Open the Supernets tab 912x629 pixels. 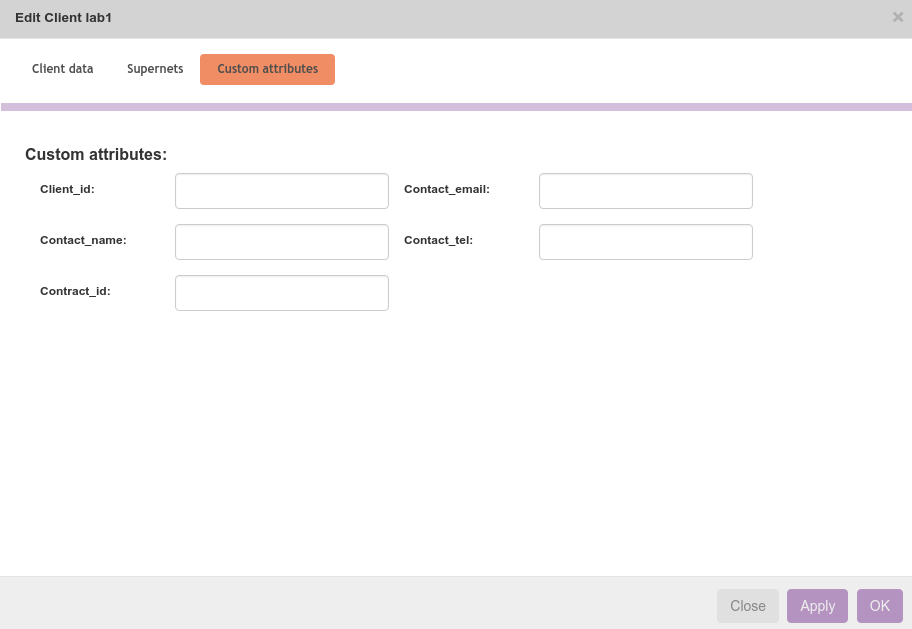155,69
